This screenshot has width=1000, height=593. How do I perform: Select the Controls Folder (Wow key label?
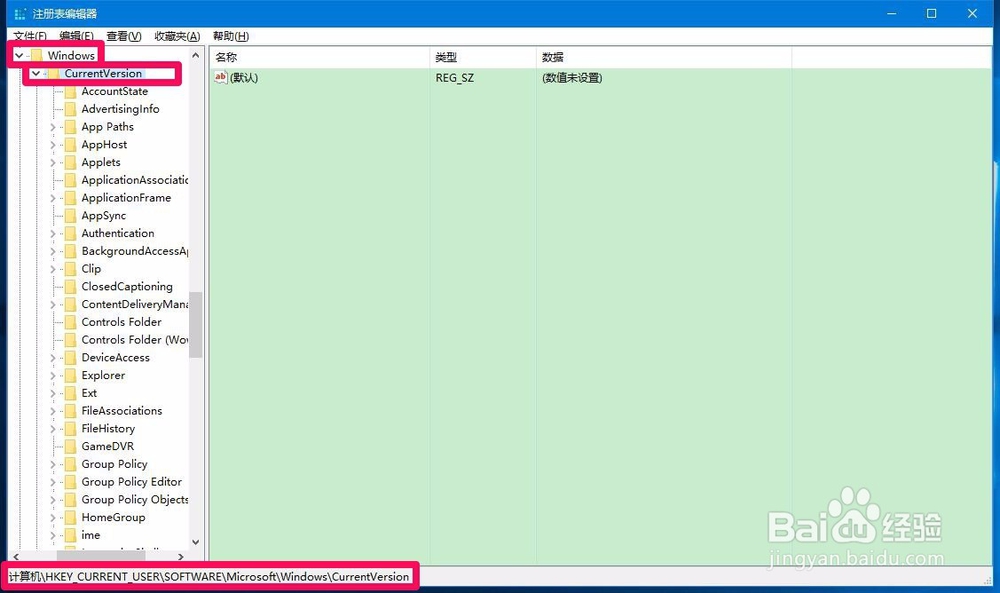135,340
